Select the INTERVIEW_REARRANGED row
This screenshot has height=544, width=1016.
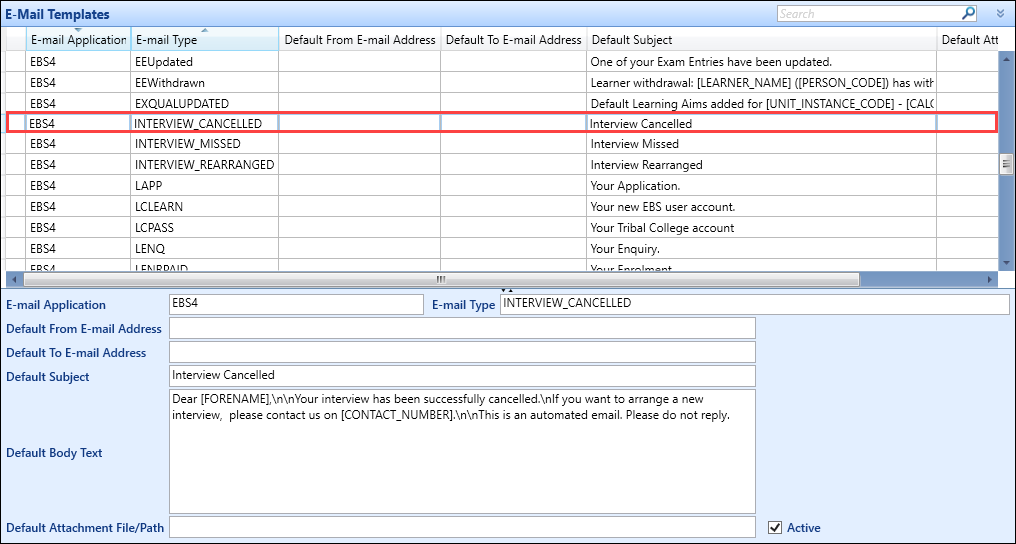[502, 164]
